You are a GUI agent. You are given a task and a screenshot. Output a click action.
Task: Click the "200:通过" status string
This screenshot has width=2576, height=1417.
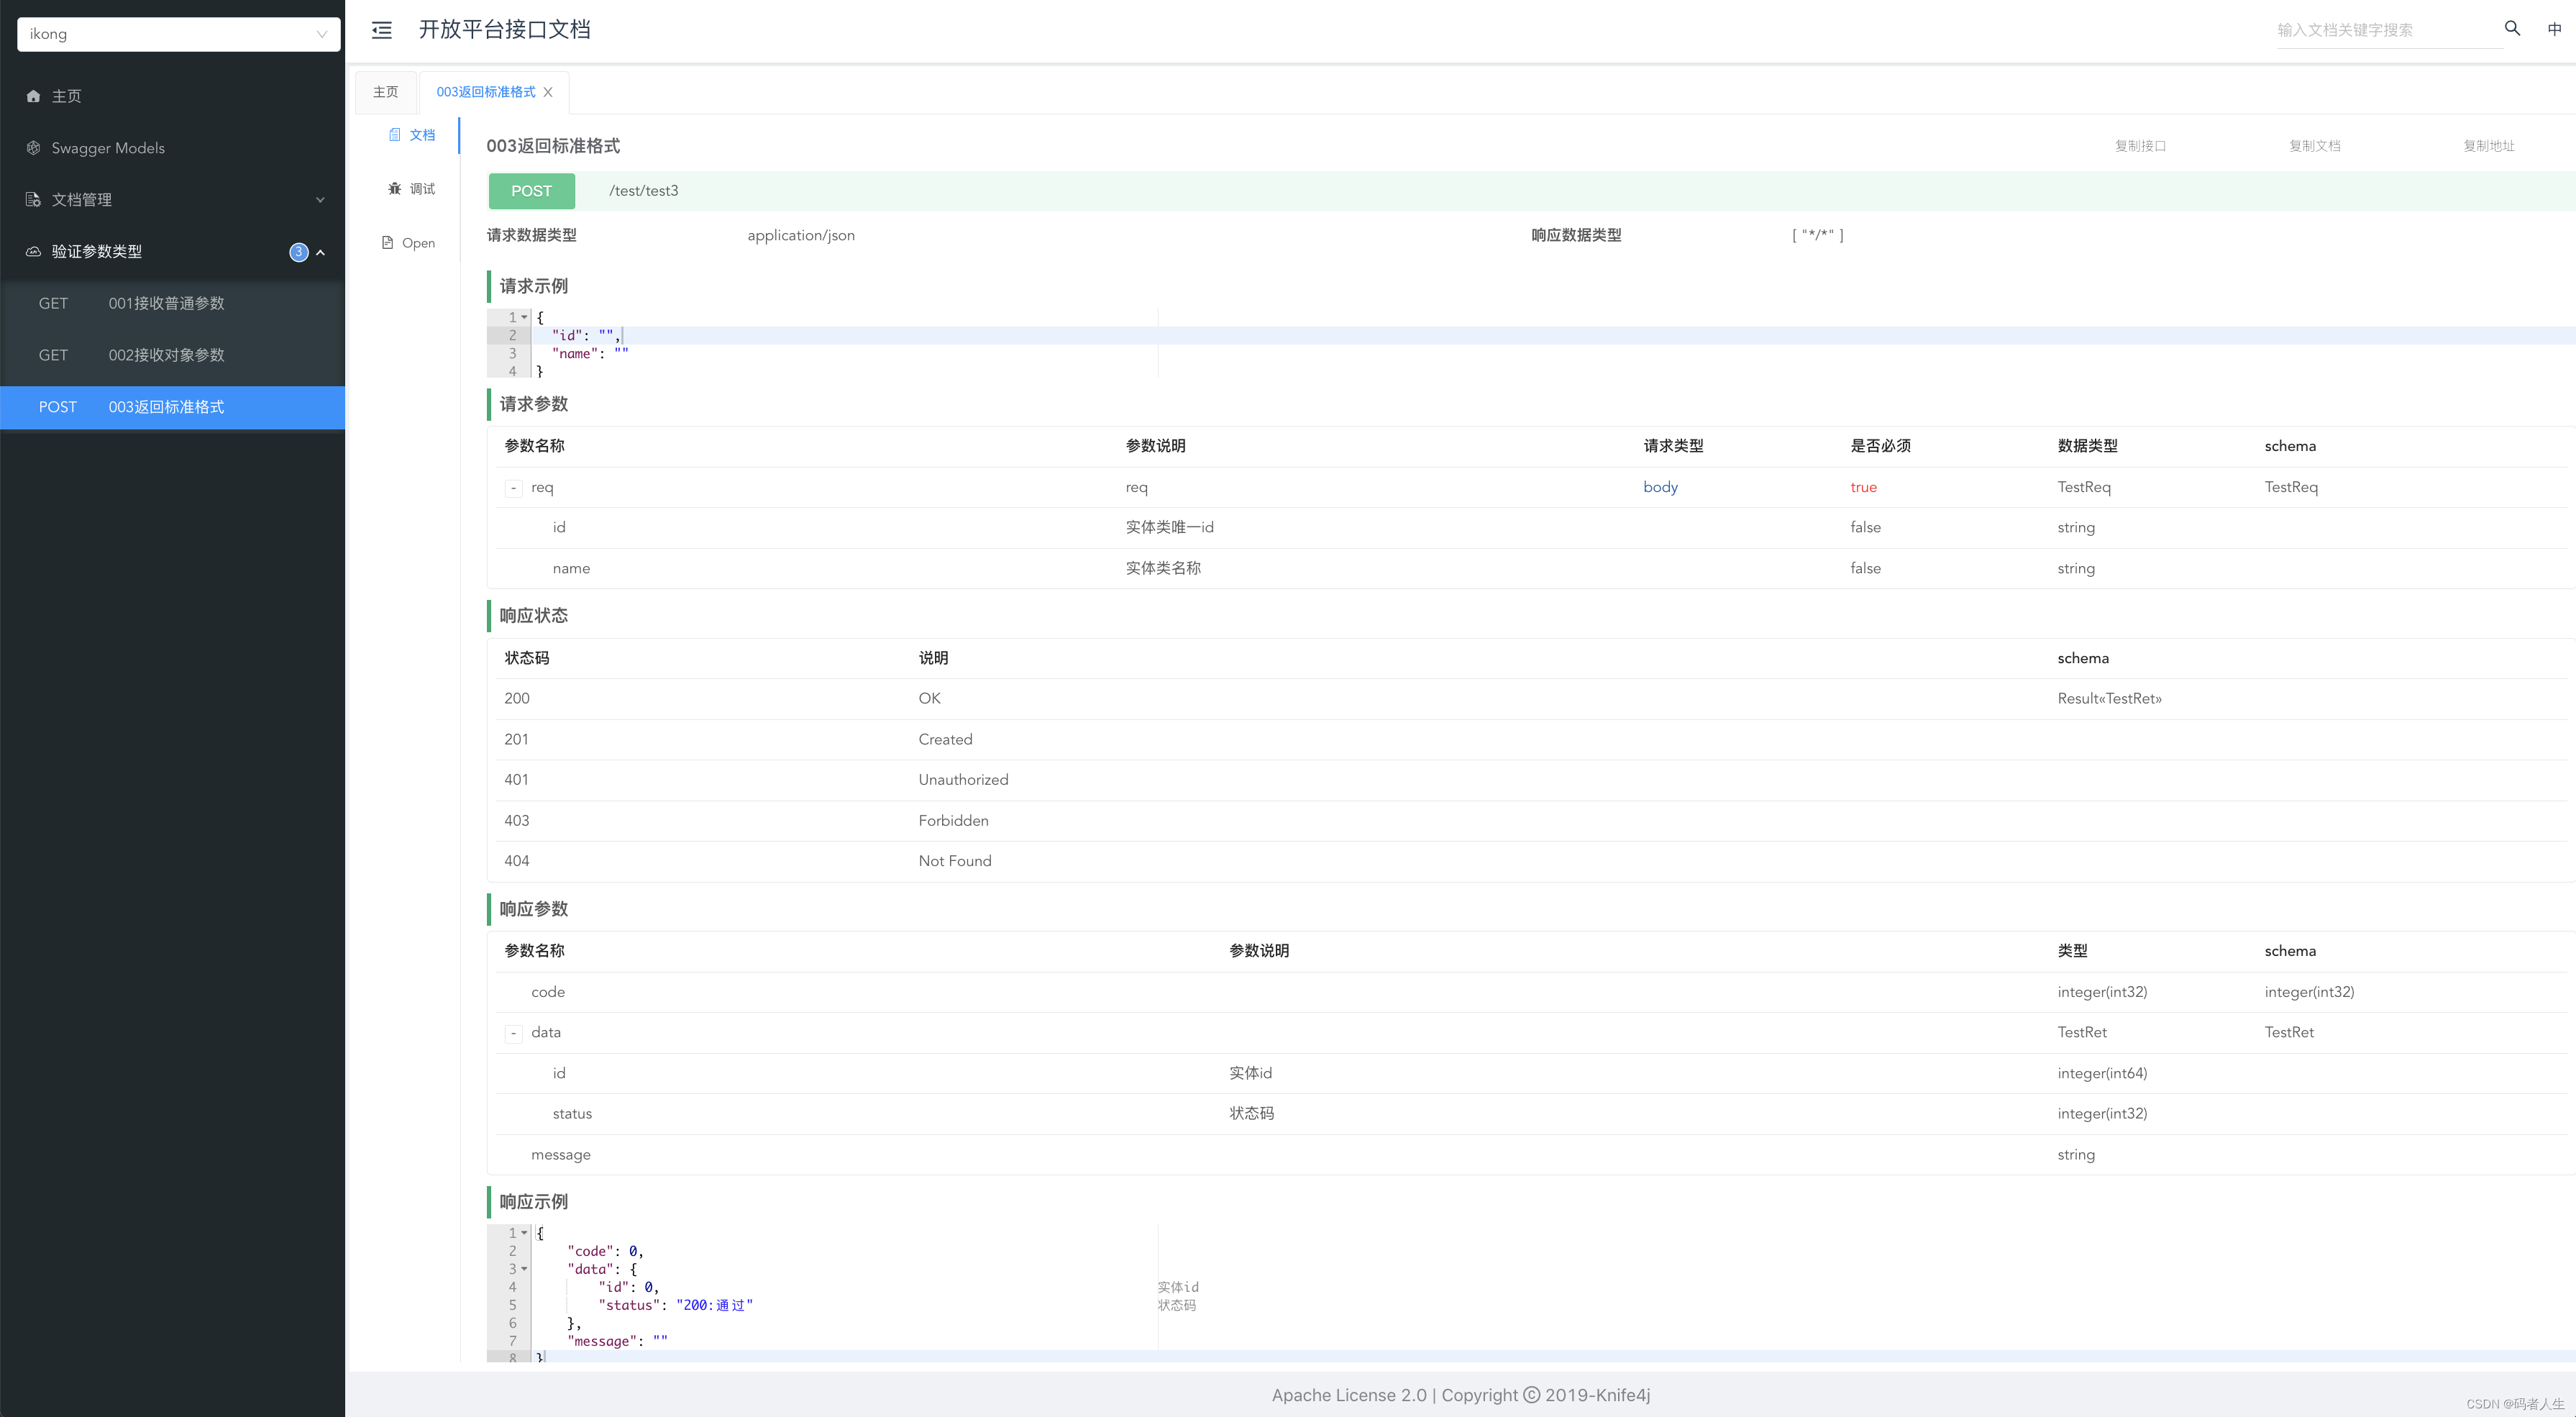pyautogui.click(x=714, y=1305)
